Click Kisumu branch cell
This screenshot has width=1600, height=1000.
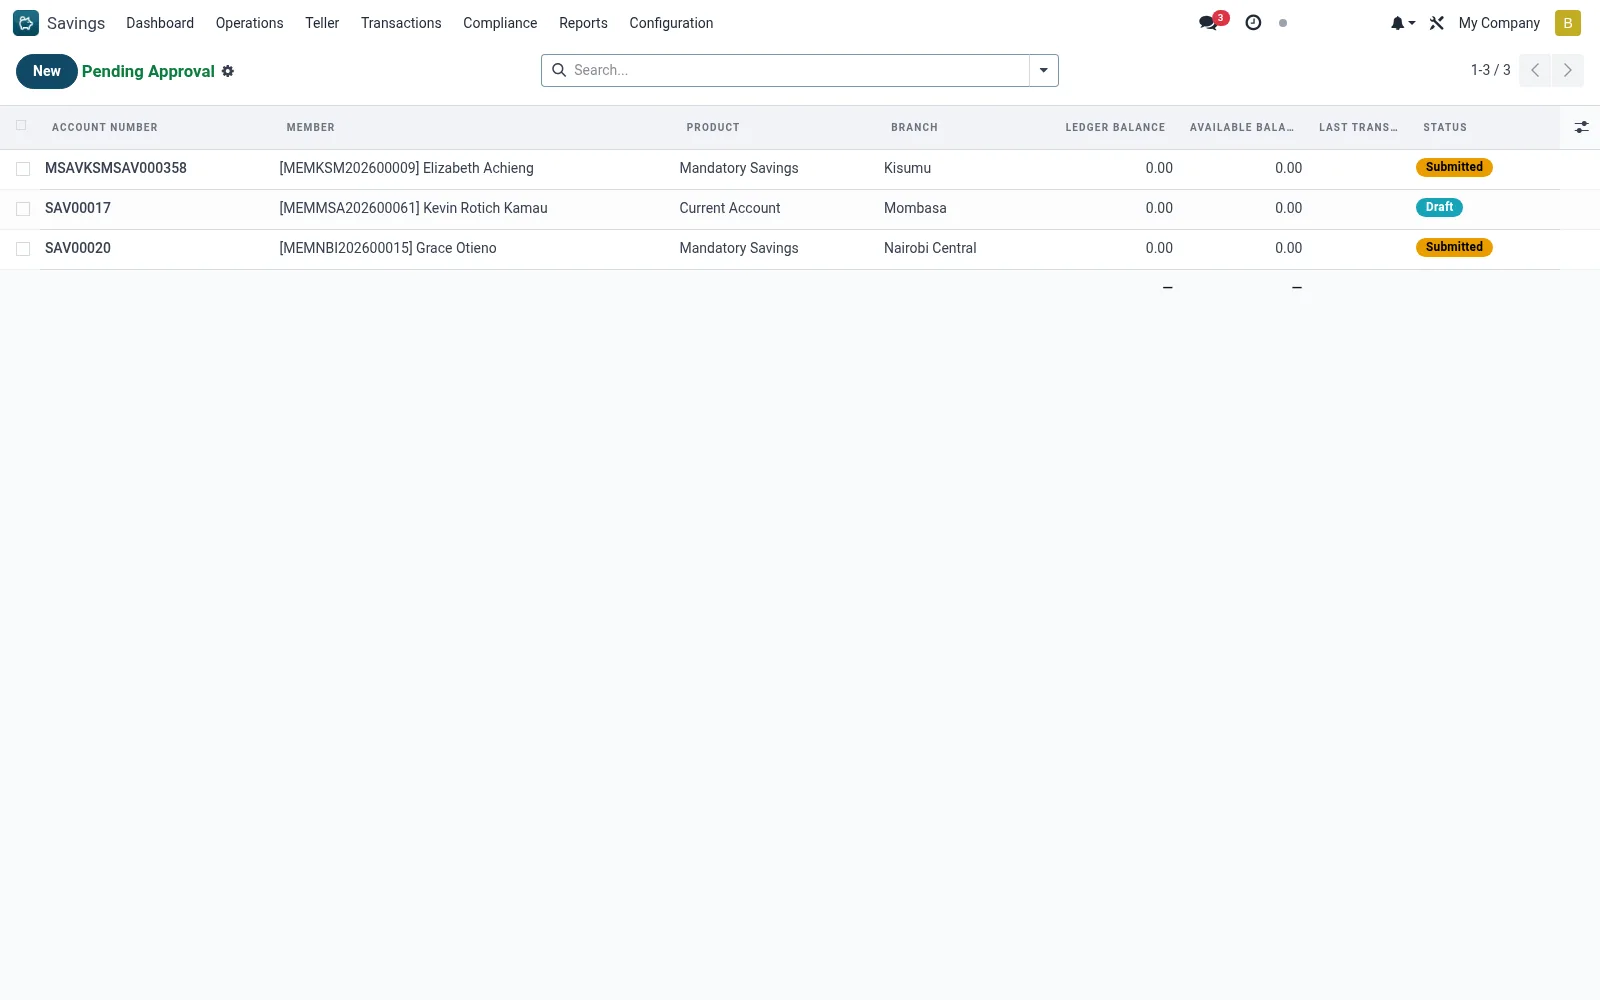point(907,168)
